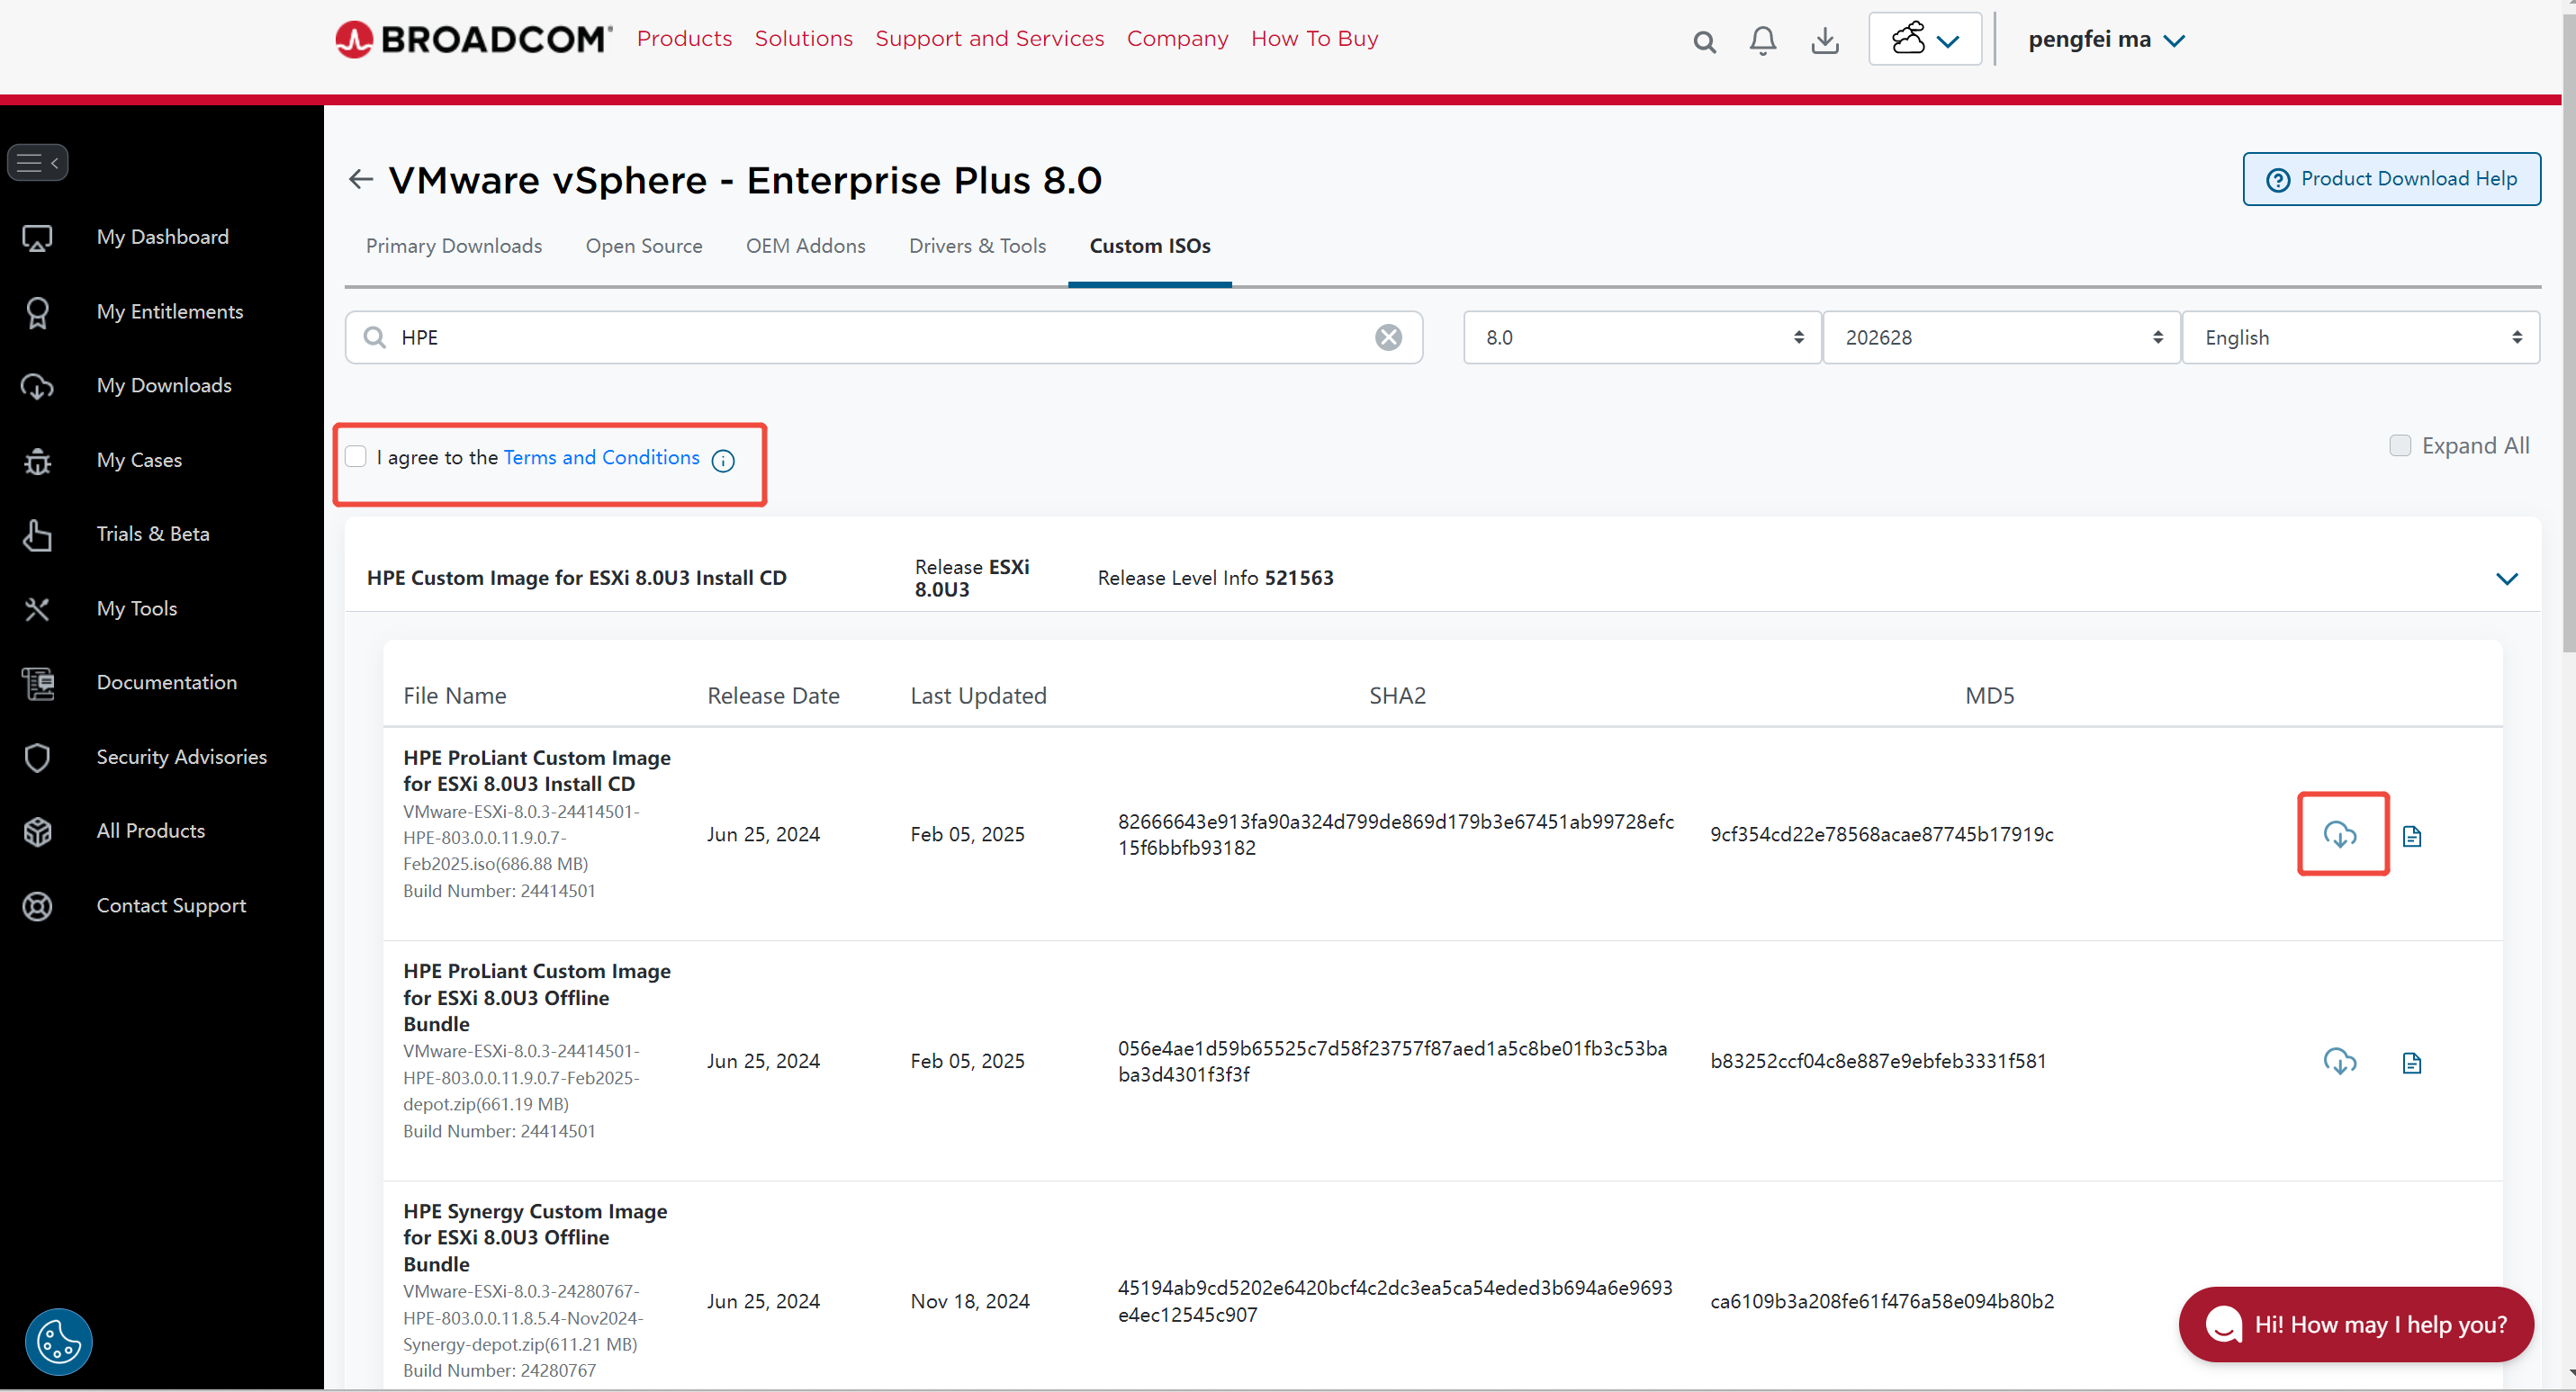
Task: Open the Products menu
Action: pos(684,39)
